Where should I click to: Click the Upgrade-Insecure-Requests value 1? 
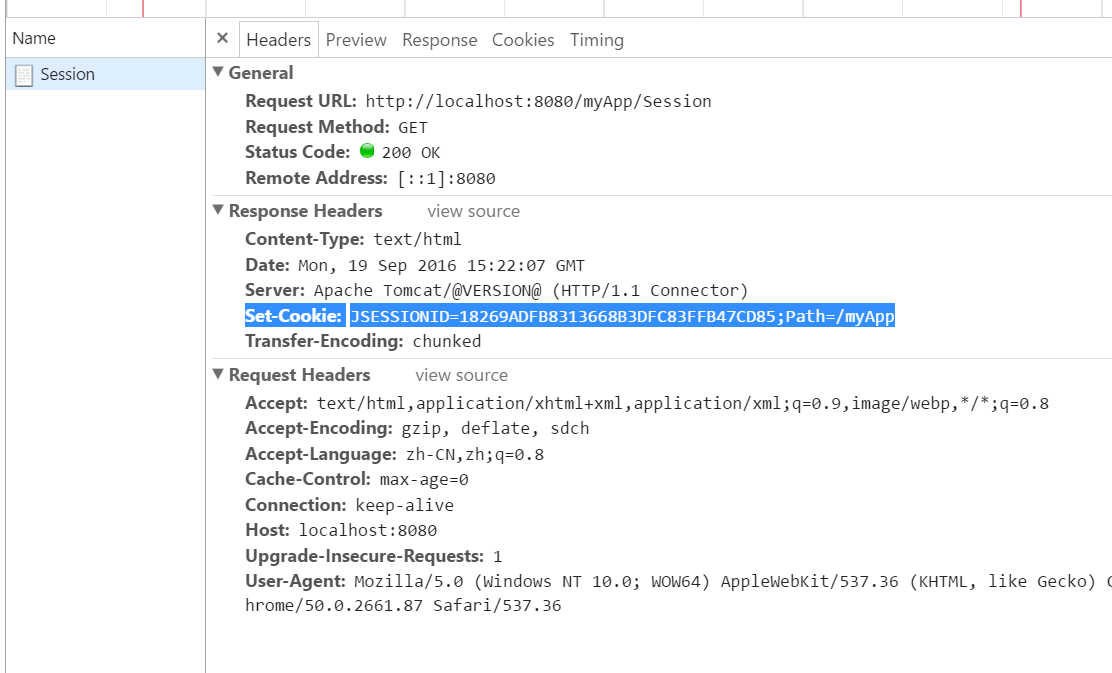(497, 557)
